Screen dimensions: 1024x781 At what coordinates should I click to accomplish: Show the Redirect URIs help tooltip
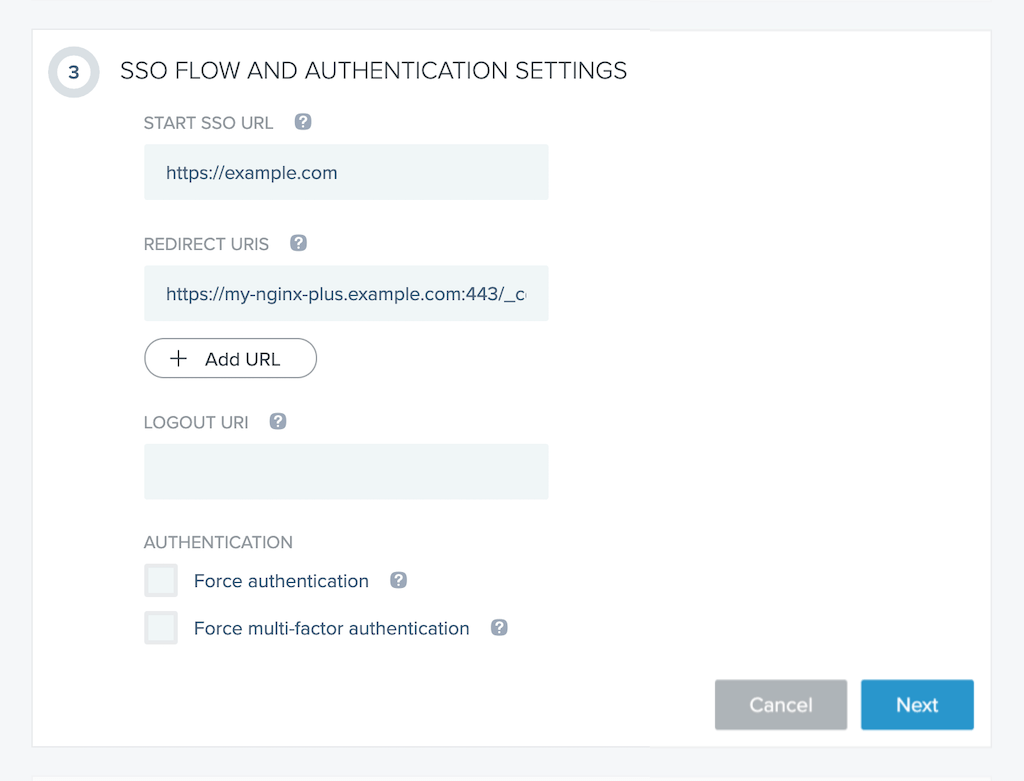[298, 243]
